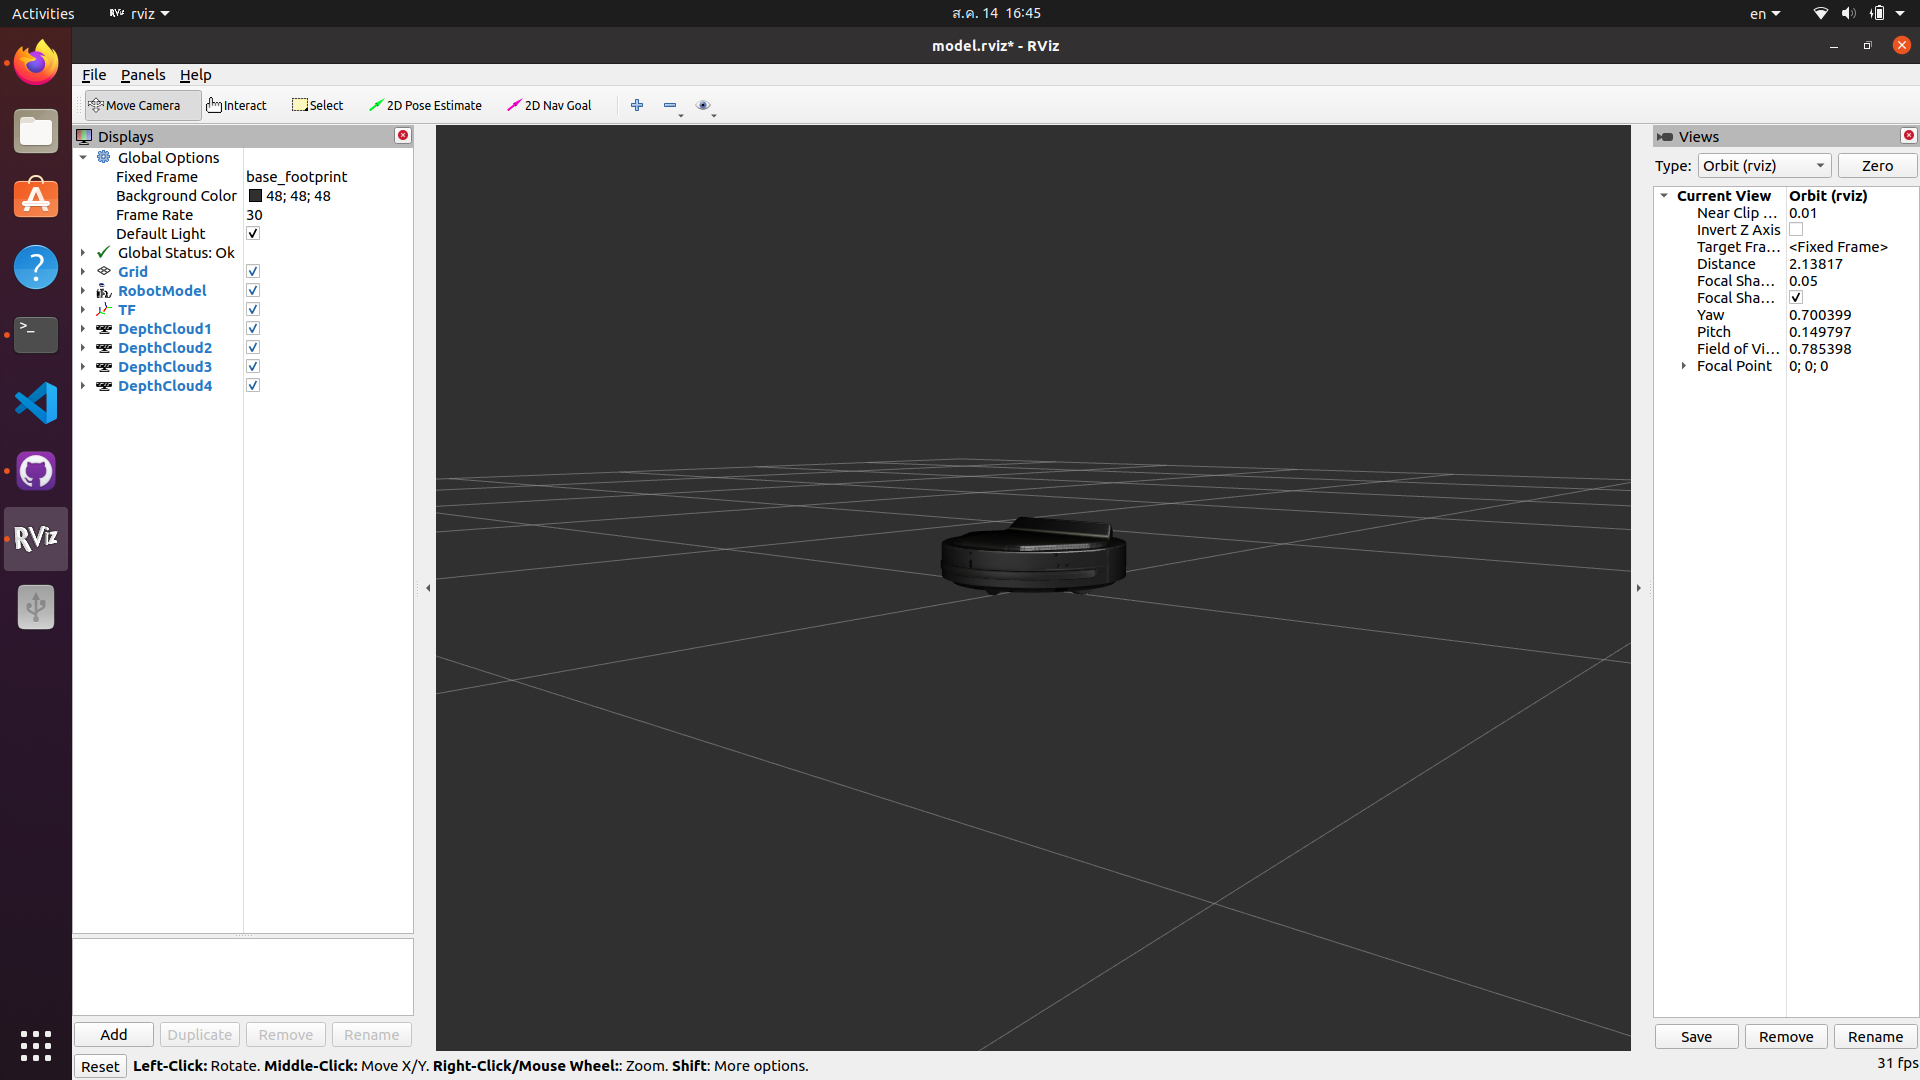This screenshot has height=1080, width=1920.
Task: Click the plus icon to add a tool
Action: (x=637, y=105)
